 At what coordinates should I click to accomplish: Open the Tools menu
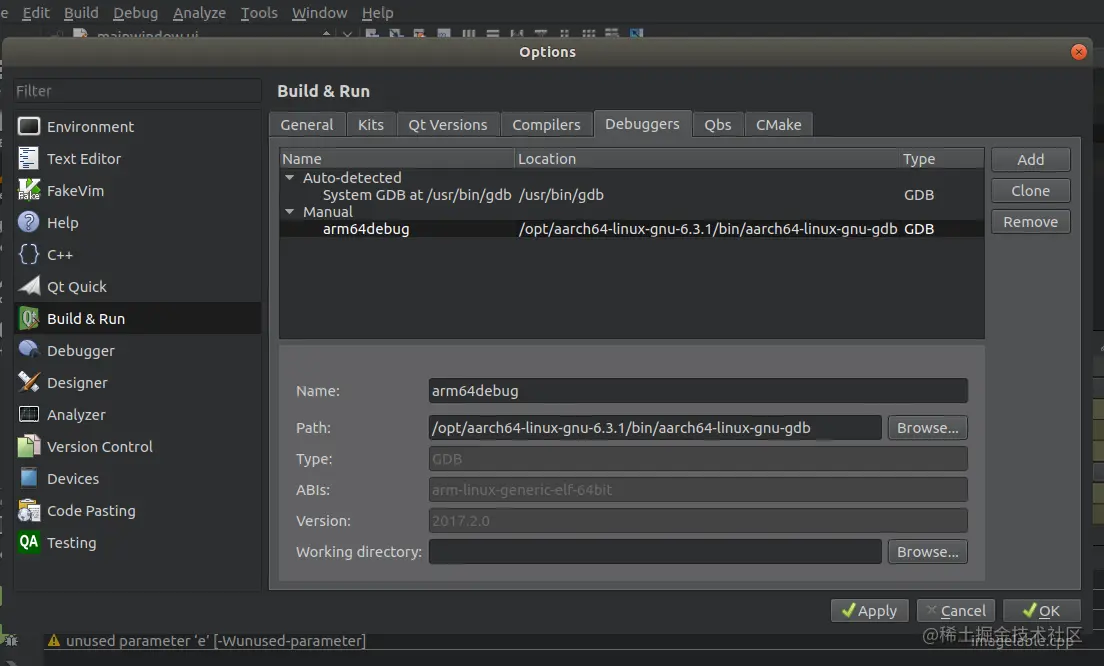pos(259,13)
